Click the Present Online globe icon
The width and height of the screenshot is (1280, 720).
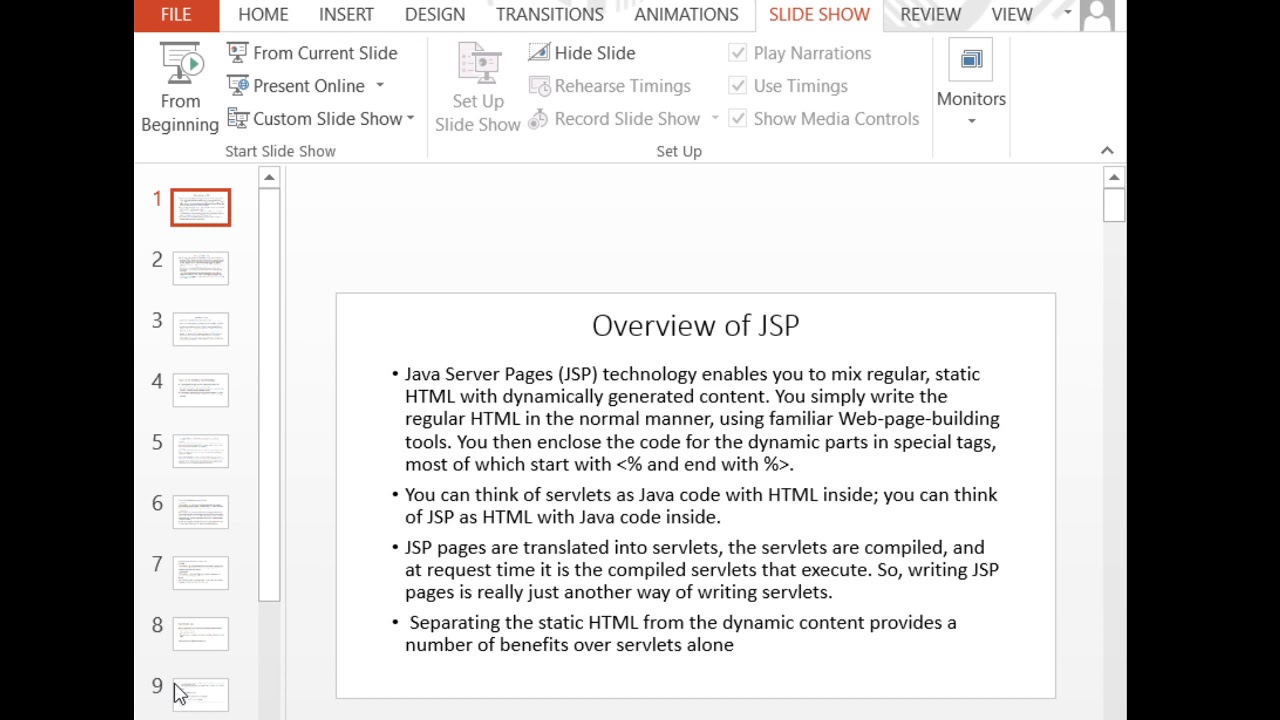(x=237, y=85)
